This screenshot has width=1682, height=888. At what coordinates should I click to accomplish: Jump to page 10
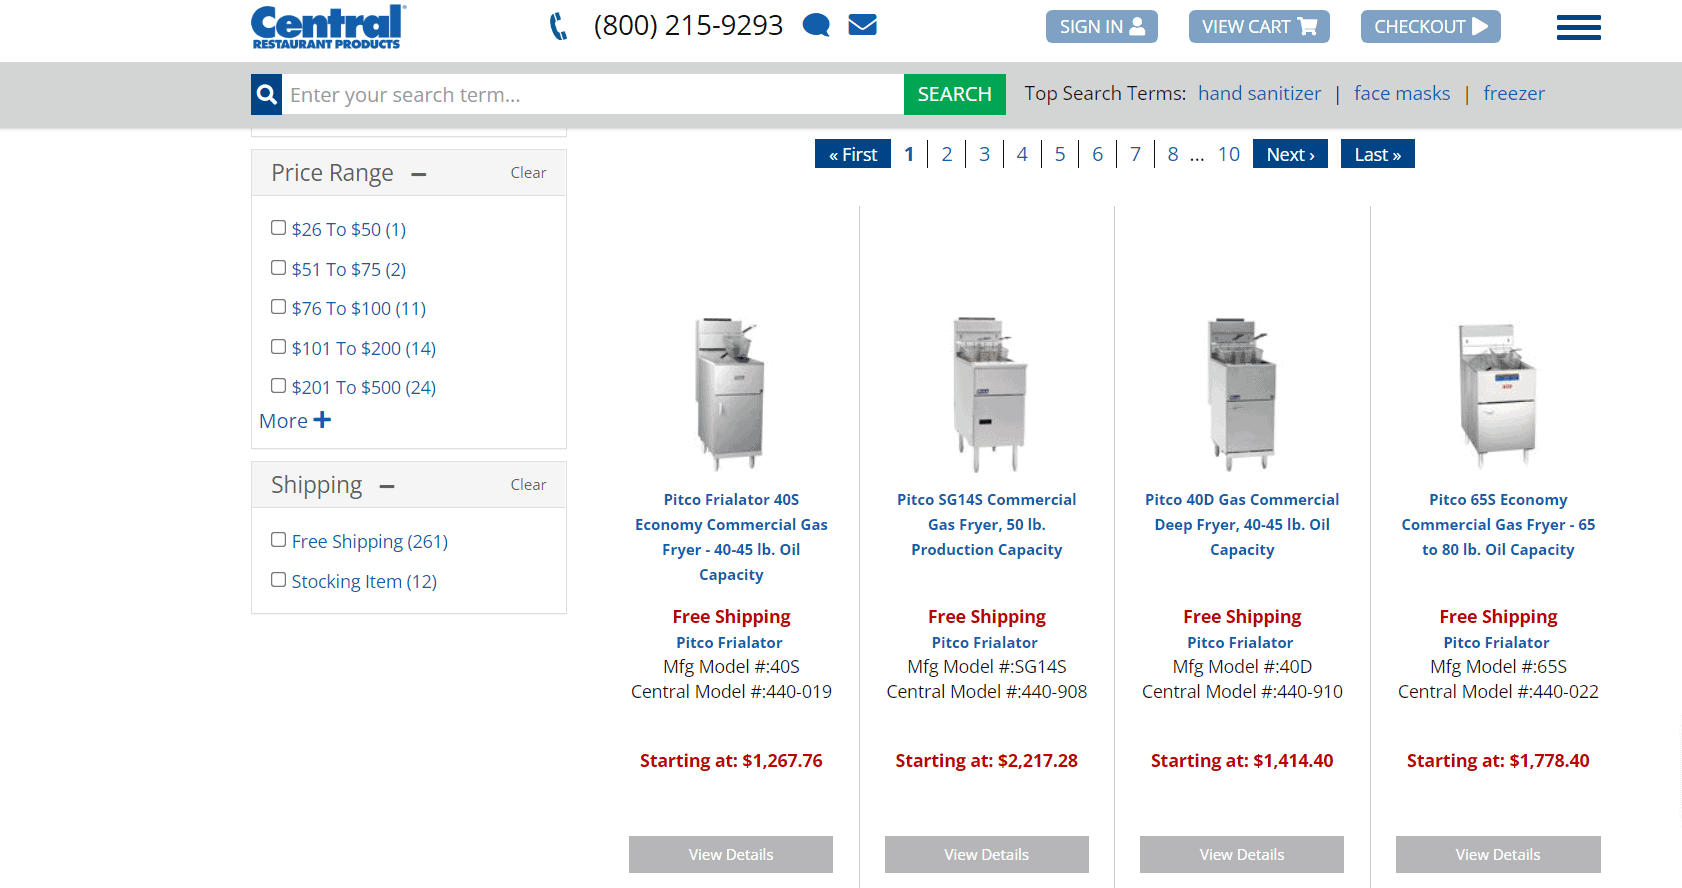(x=1229, y=154)
